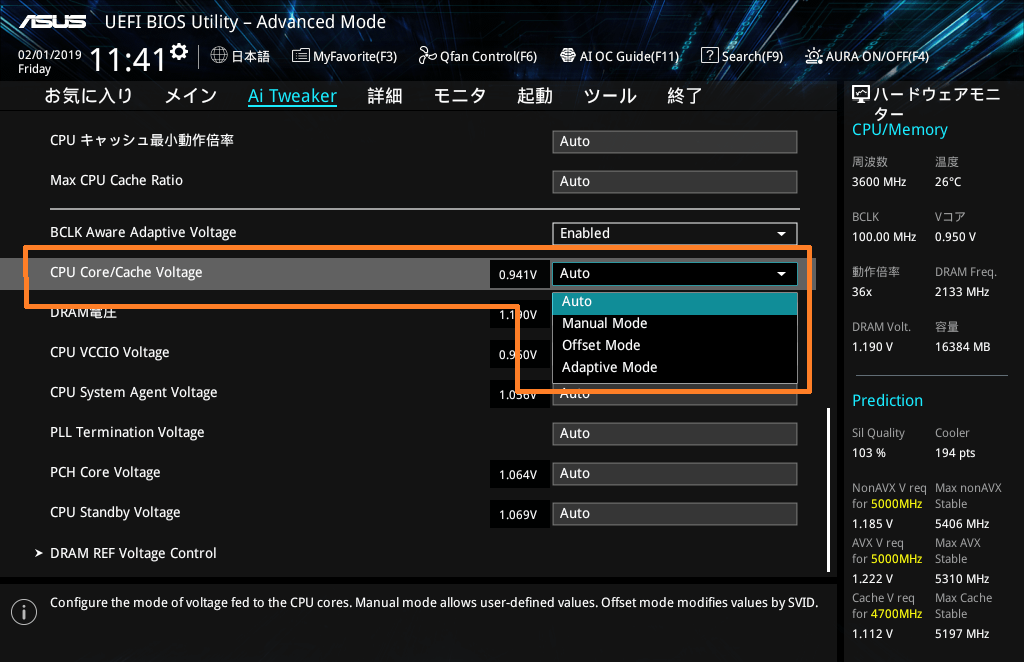1024x662 pixels.
Task: Open the 起動 tab
Action: coord(535,96)
